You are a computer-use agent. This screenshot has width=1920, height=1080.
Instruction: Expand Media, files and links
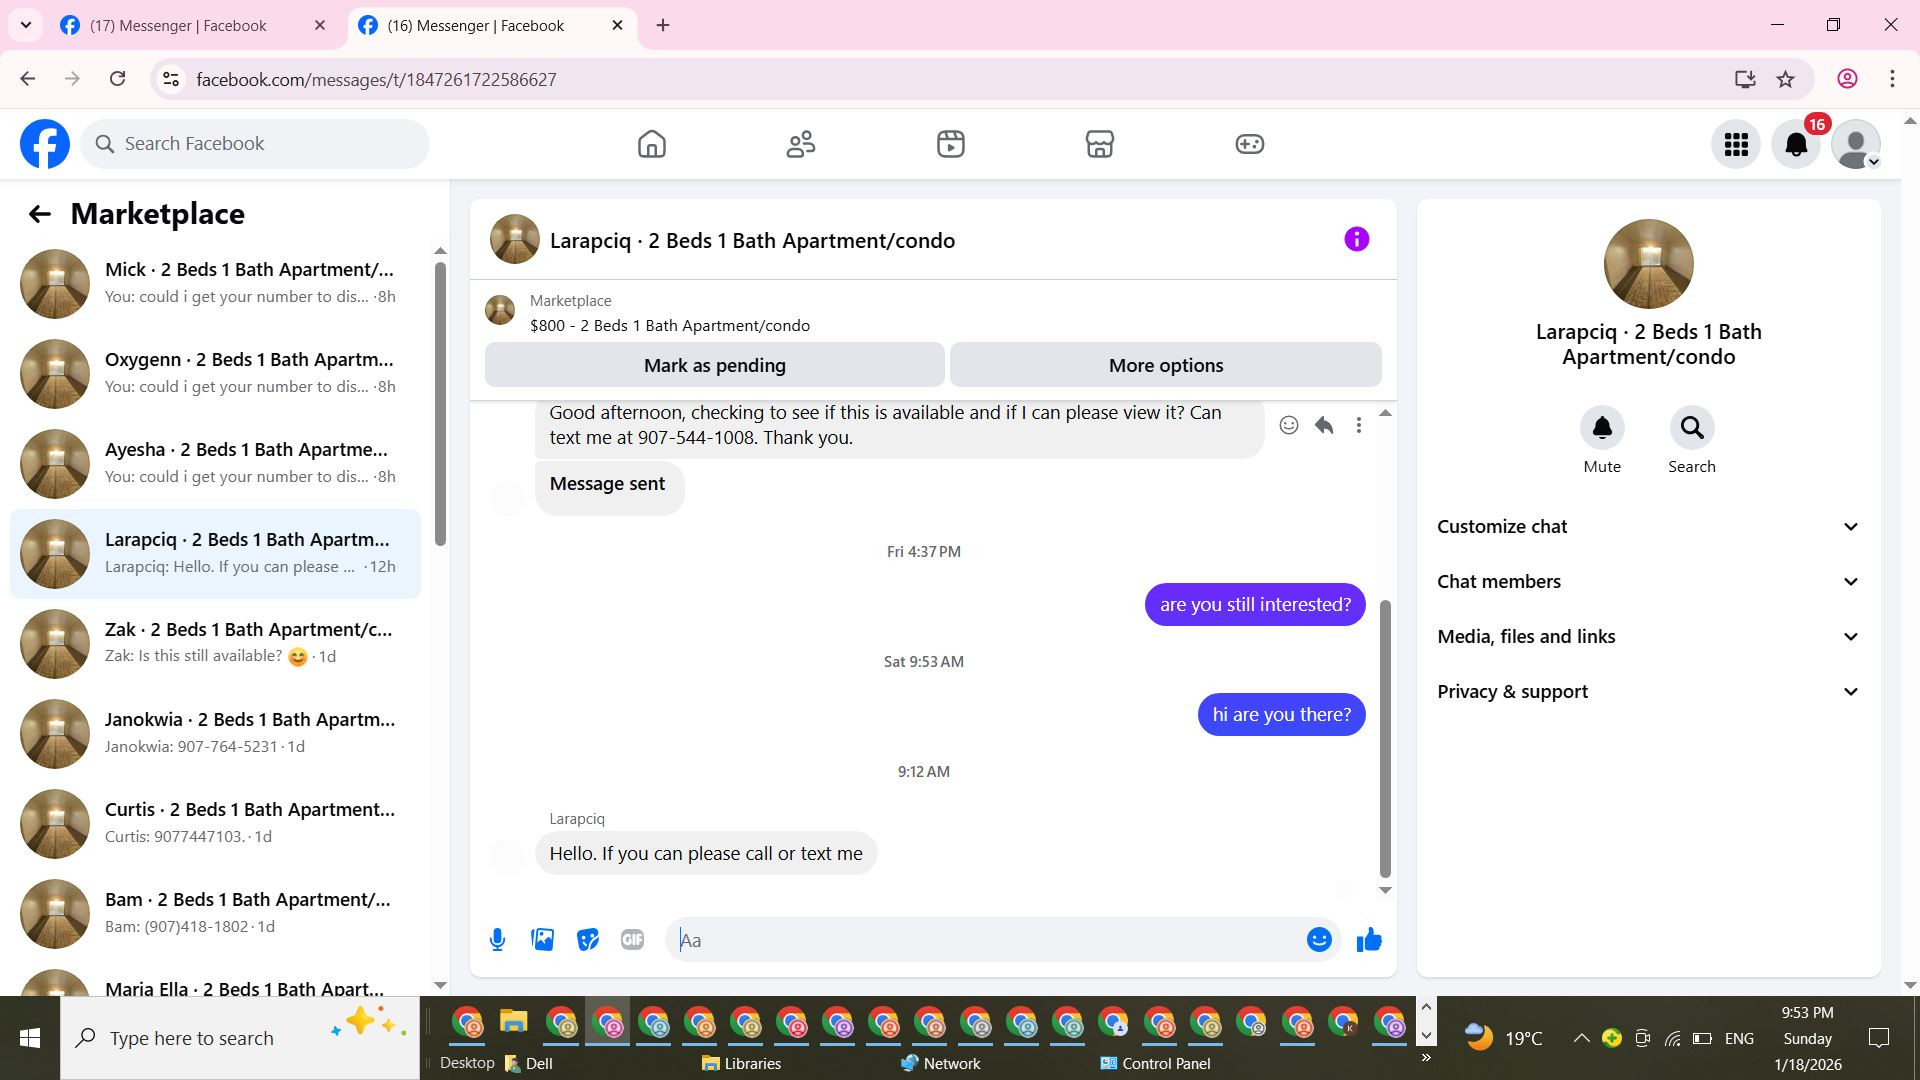(1648, 637)
